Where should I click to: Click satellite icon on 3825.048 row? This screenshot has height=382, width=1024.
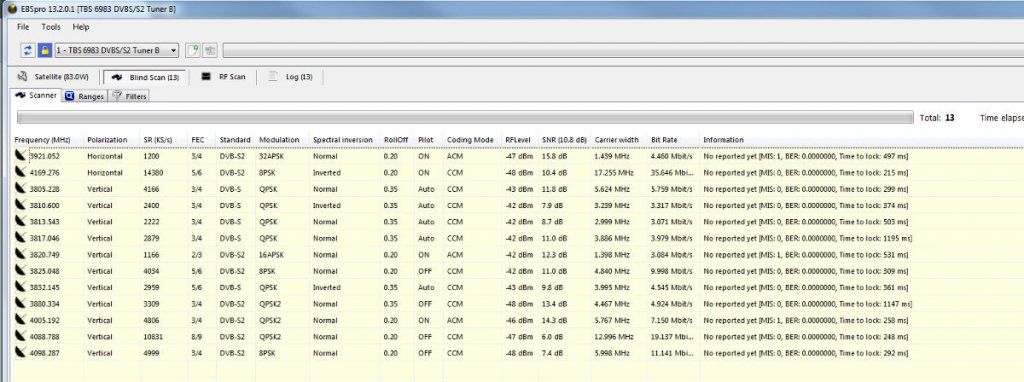coord(21,270)
